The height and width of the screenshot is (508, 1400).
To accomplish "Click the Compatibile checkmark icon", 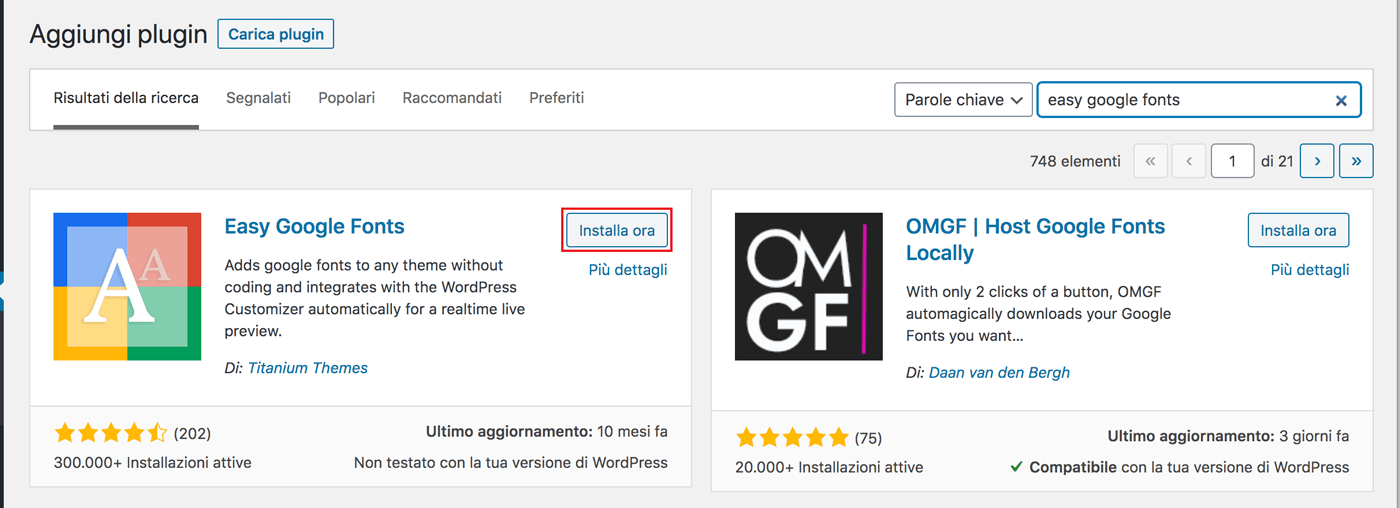I will 1016,467.
